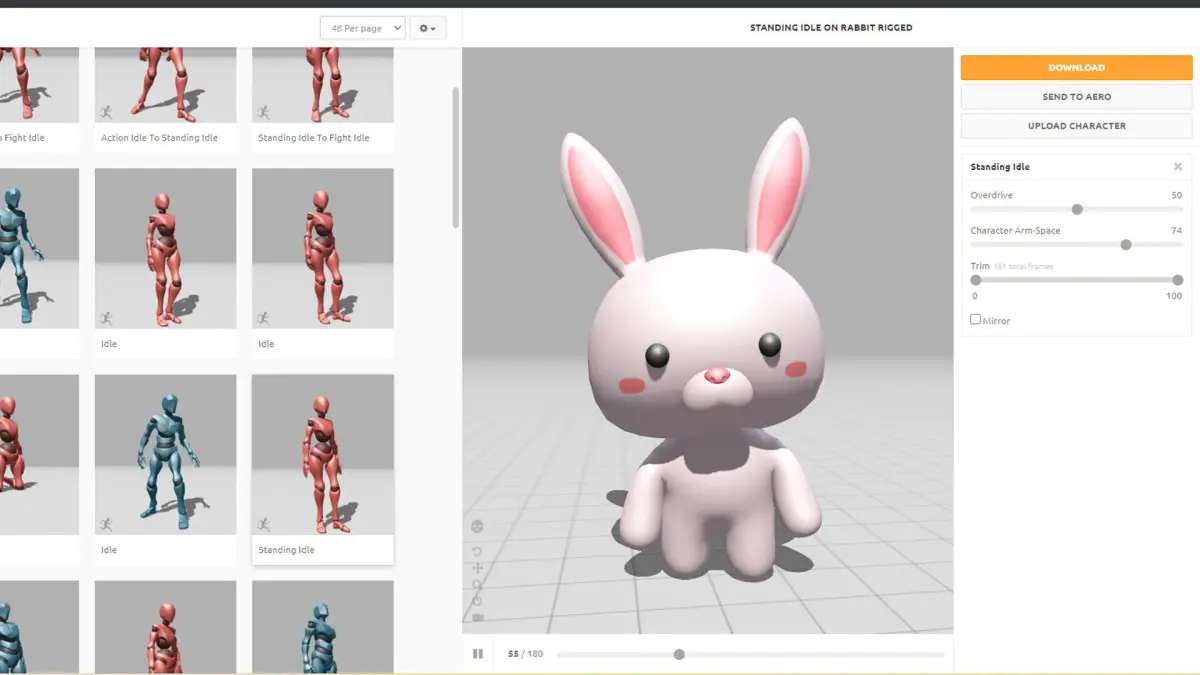
Task: Toggle skeleton view icon in the 3D viewer
Action: pos(477,526)
